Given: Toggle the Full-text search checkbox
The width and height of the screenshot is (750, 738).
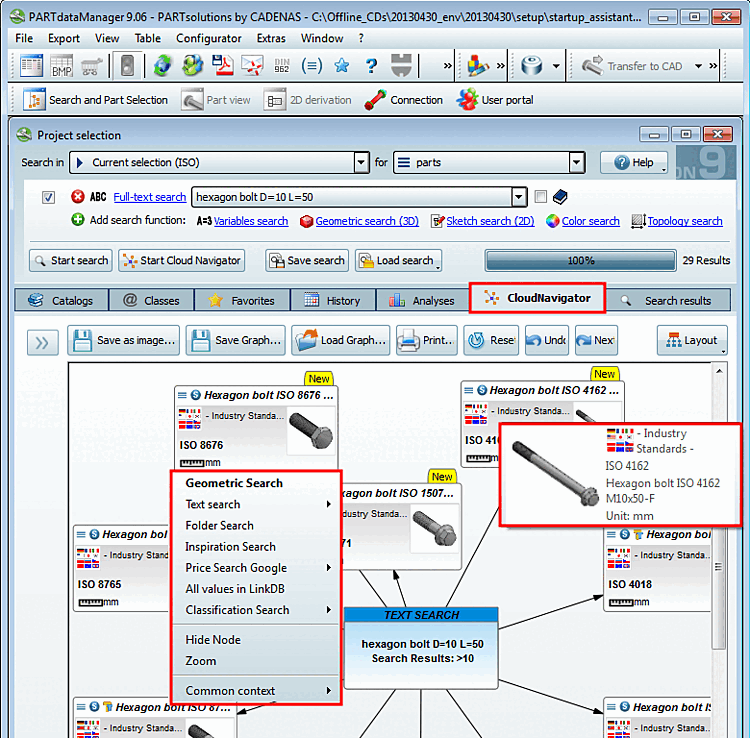Looking at the screenshot, I should 48,197.
